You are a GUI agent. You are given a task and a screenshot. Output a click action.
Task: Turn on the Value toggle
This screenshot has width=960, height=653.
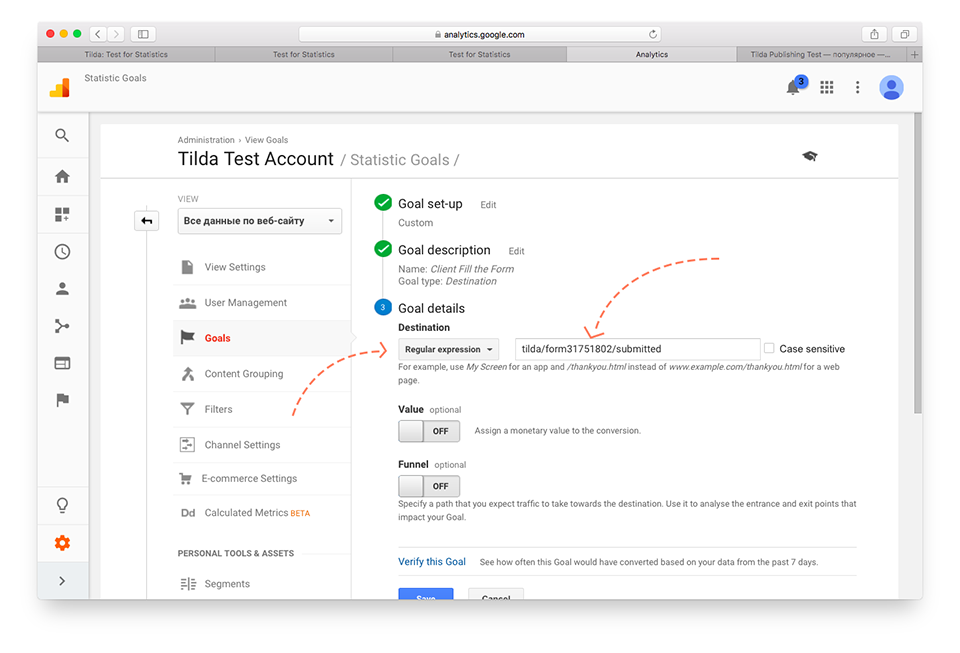[x=429, y=430]
